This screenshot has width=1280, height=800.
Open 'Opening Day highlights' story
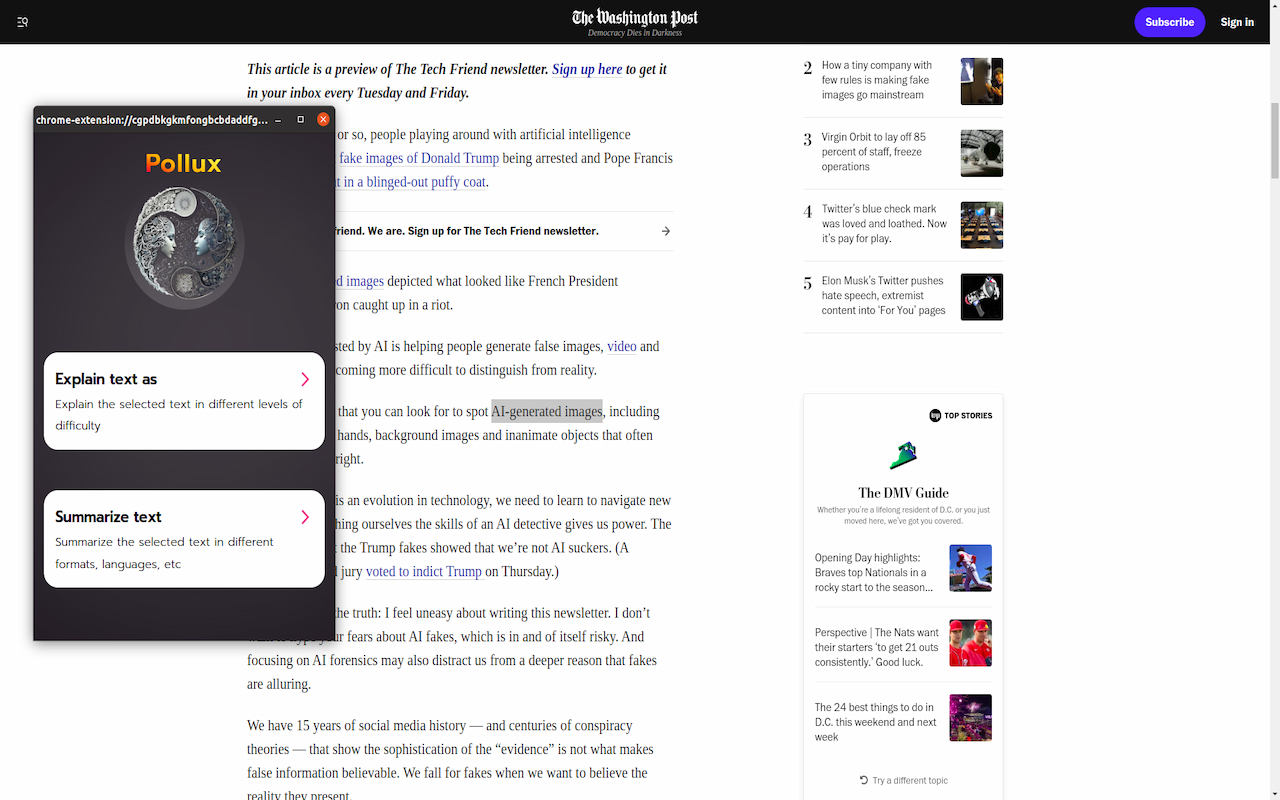coord(874,573)
